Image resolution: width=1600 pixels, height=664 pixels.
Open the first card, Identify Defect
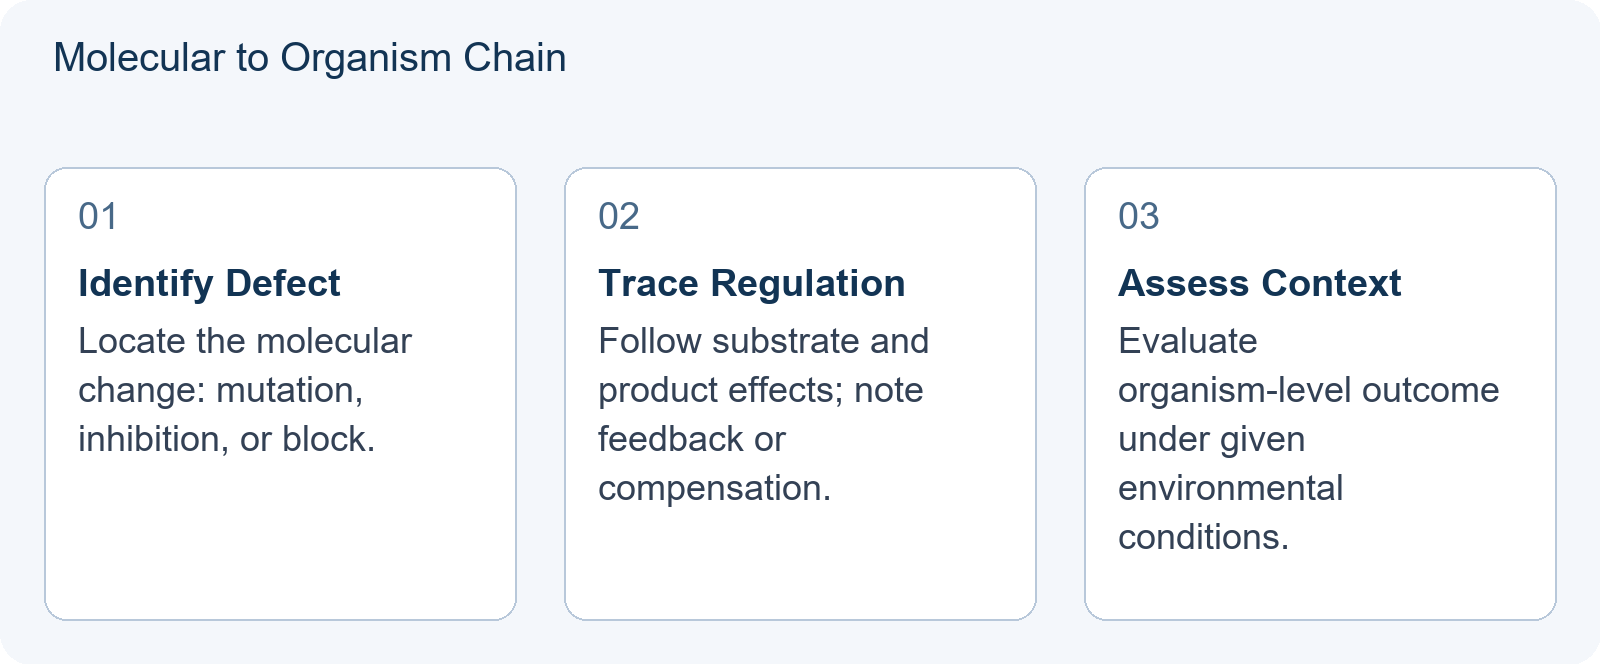pos(280,394)
